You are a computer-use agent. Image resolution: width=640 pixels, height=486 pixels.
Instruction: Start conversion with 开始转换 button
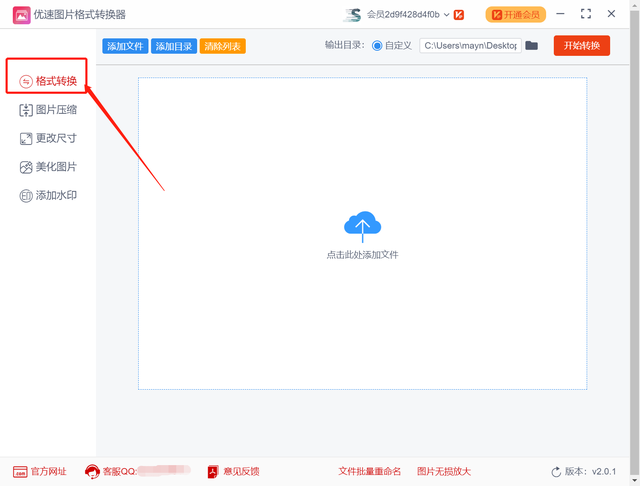581,46
